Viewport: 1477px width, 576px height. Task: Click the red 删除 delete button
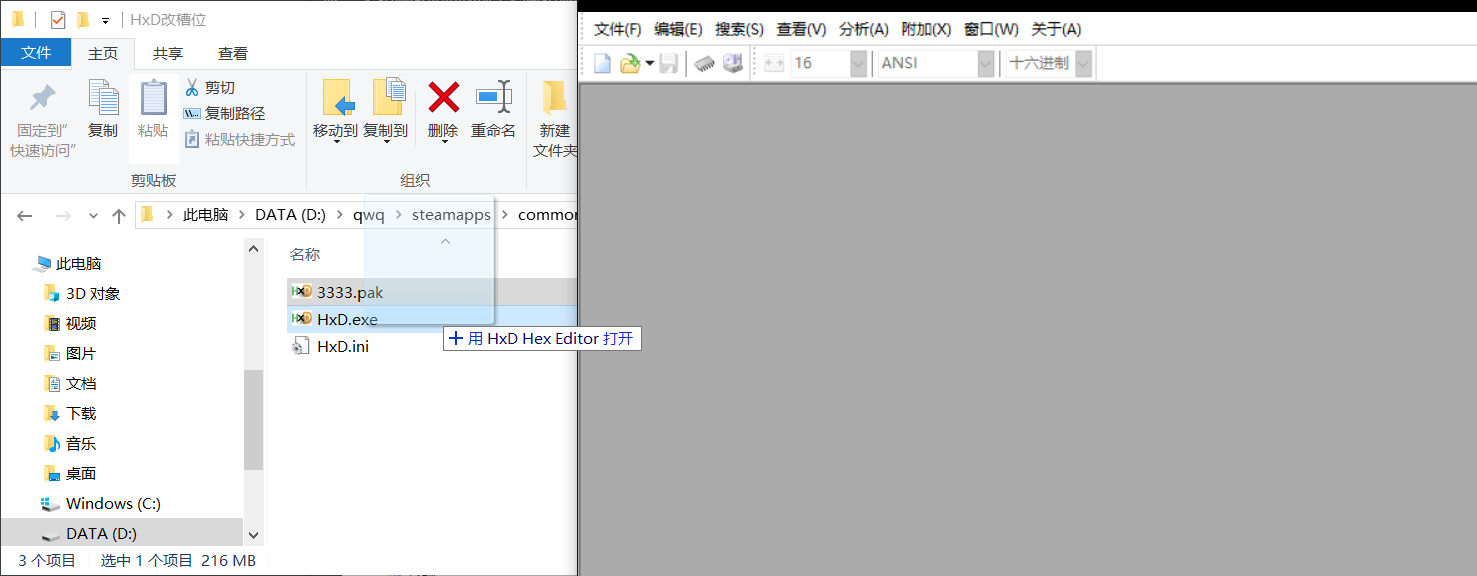pyautogui.click(x=443, y=110)
